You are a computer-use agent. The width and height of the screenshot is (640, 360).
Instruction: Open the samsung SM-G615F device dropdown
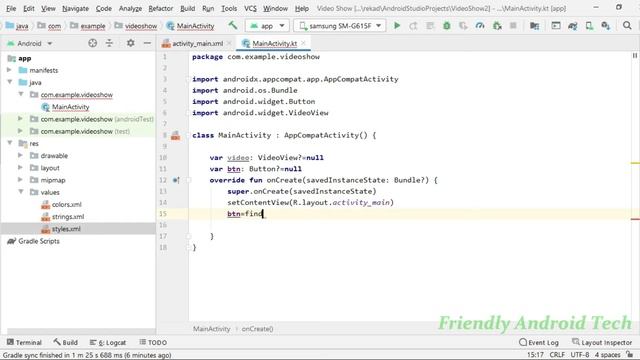click(340, 26)
